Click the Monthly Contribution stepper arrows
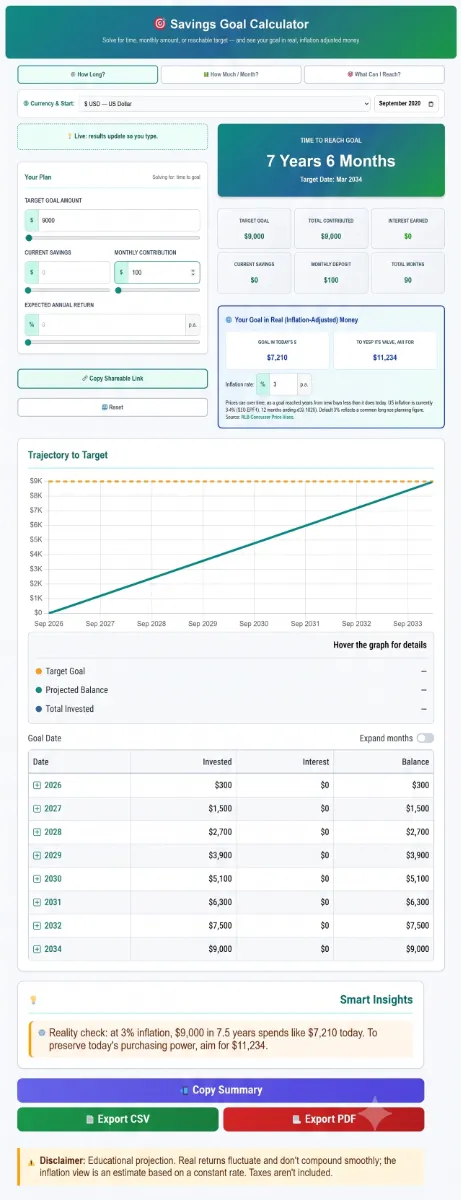Screen dimensions: 461x1200 (x=193, y=272)
